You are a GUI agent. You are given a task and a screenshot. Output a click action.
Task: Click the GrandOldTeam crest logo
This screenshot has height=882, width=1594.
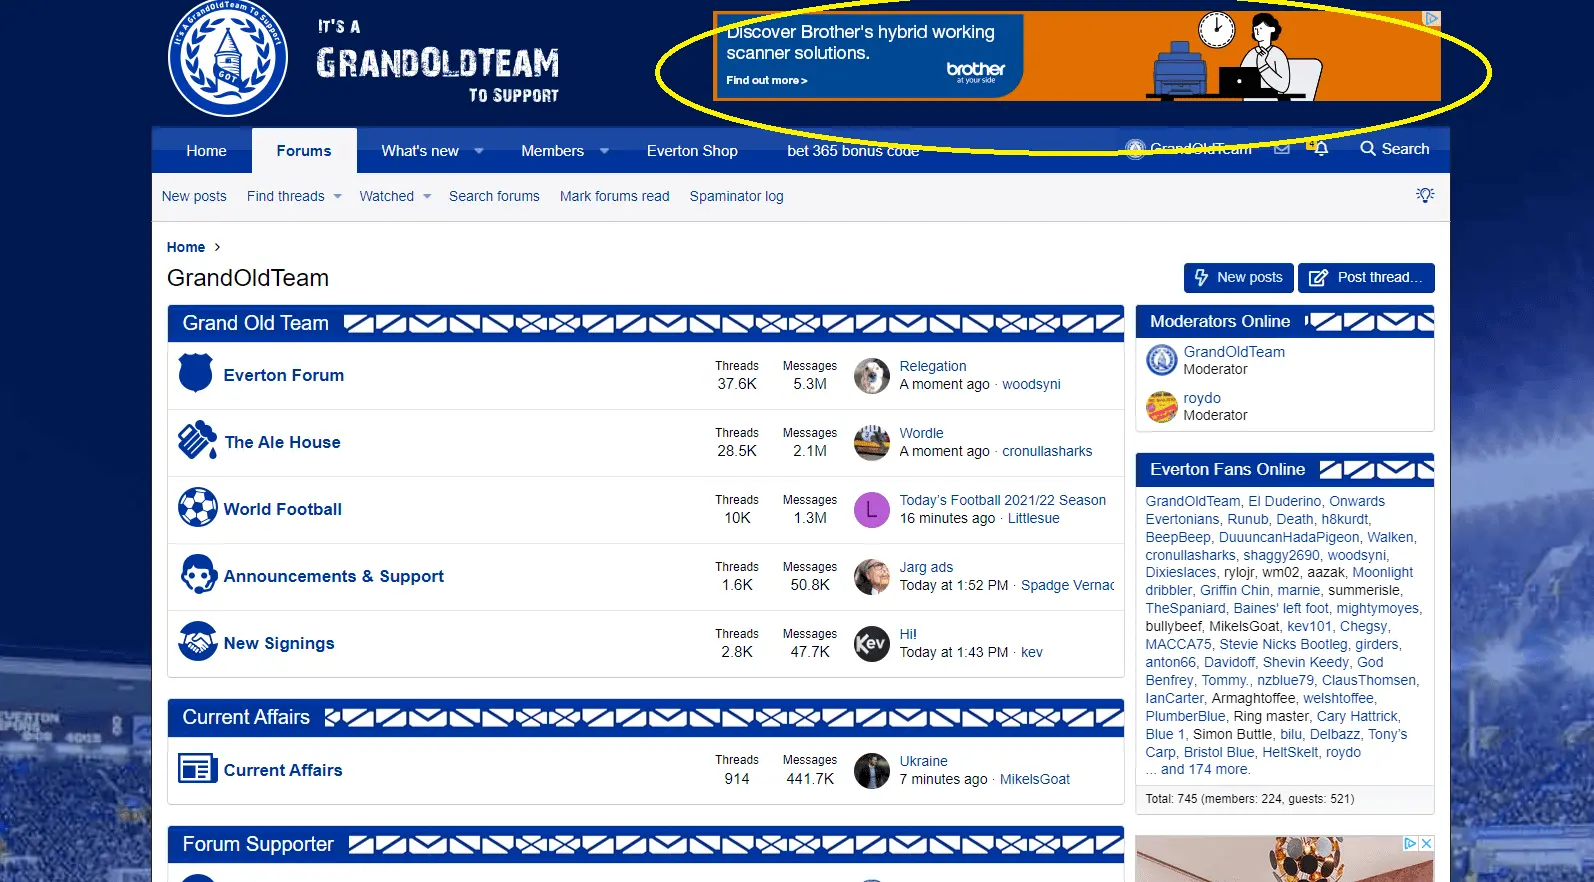tap(228, 58)
